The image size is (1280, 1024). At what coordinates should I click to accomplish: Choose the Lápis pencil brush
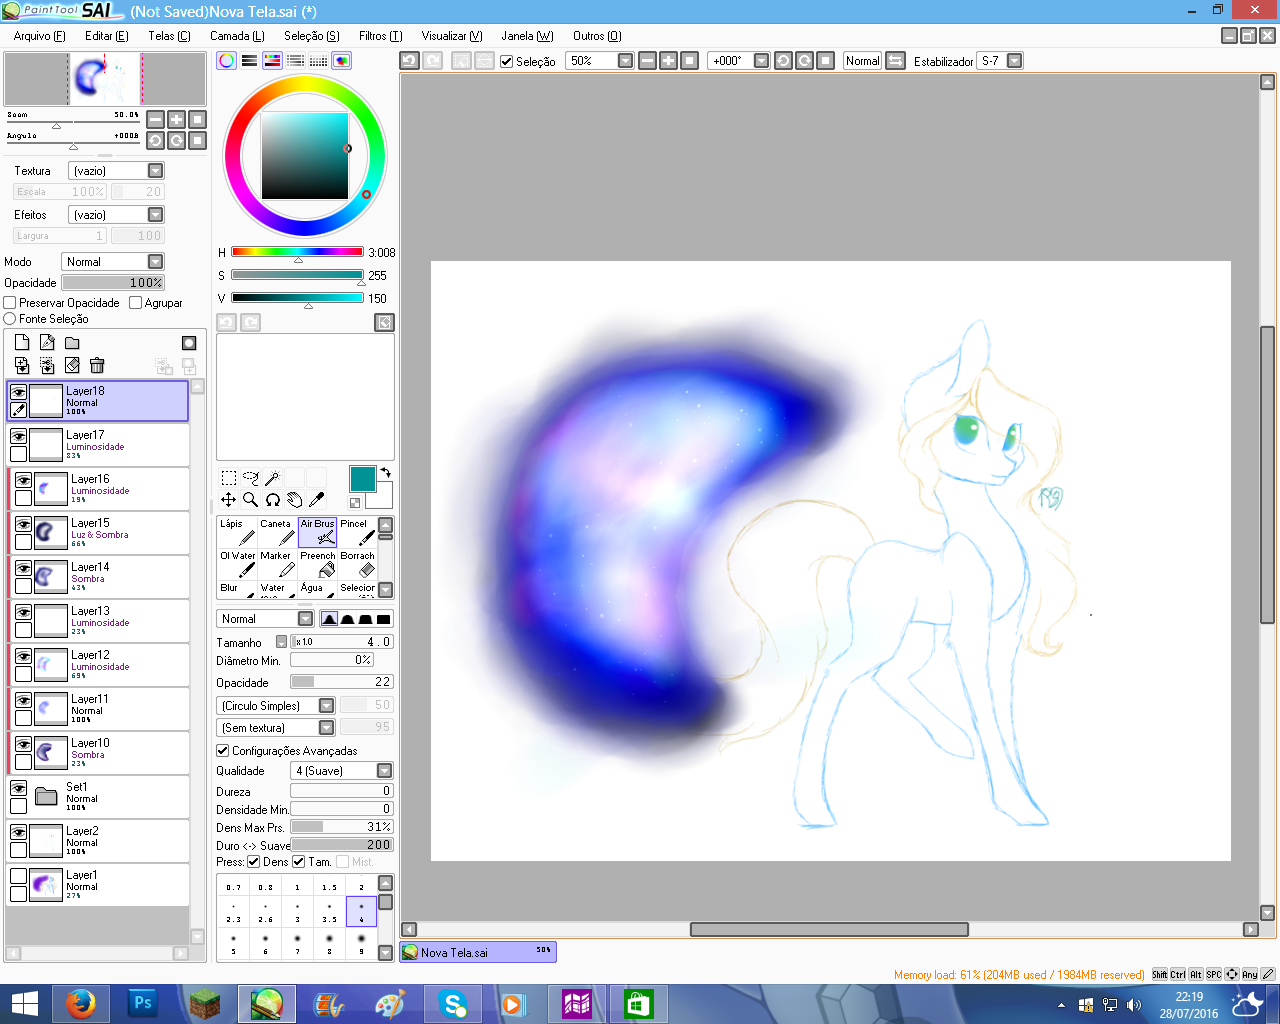pos(237,532)
